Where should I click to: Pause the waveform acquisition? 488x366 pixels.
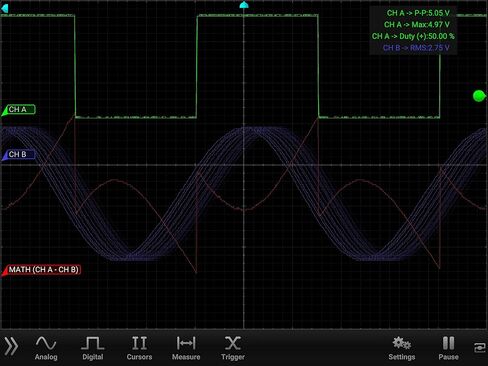pyautogui.click(x=448, y=348)
